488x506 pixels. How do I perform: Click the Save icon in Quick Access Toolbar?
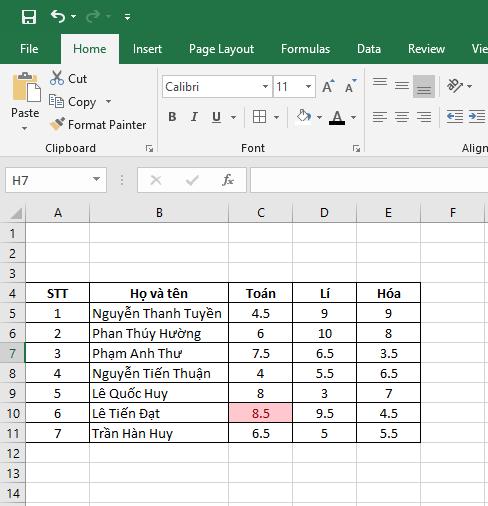29,17
